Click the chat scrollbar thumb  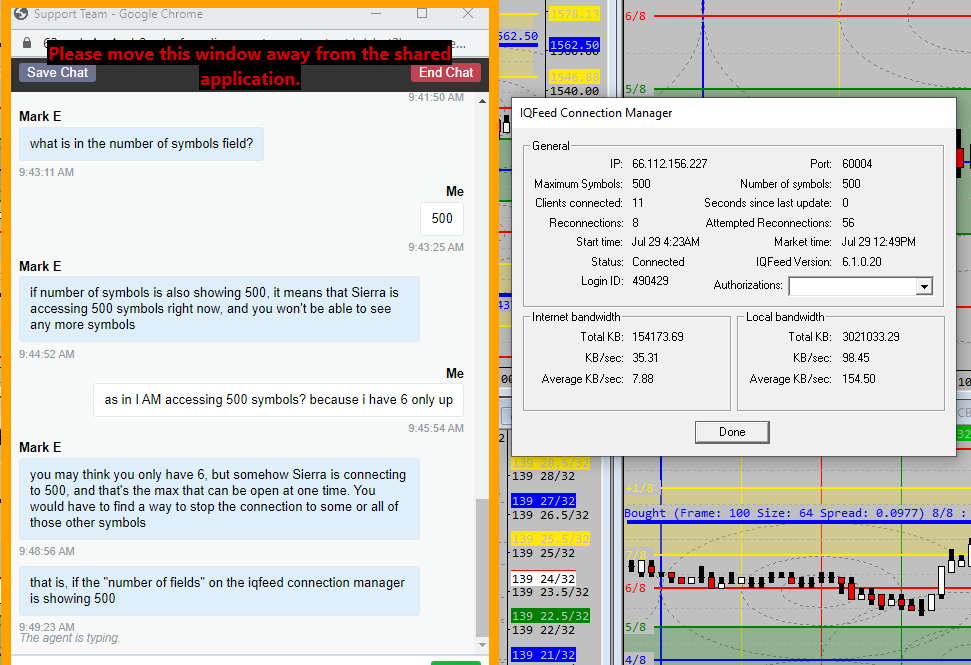(x=482, y=567)
